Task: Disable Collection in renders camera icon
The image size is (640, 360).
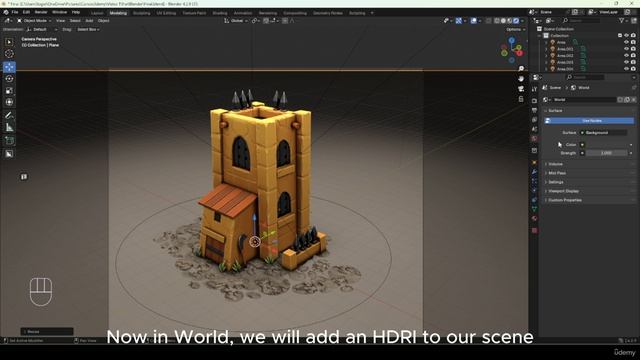Action: click(x=633, y=36)
